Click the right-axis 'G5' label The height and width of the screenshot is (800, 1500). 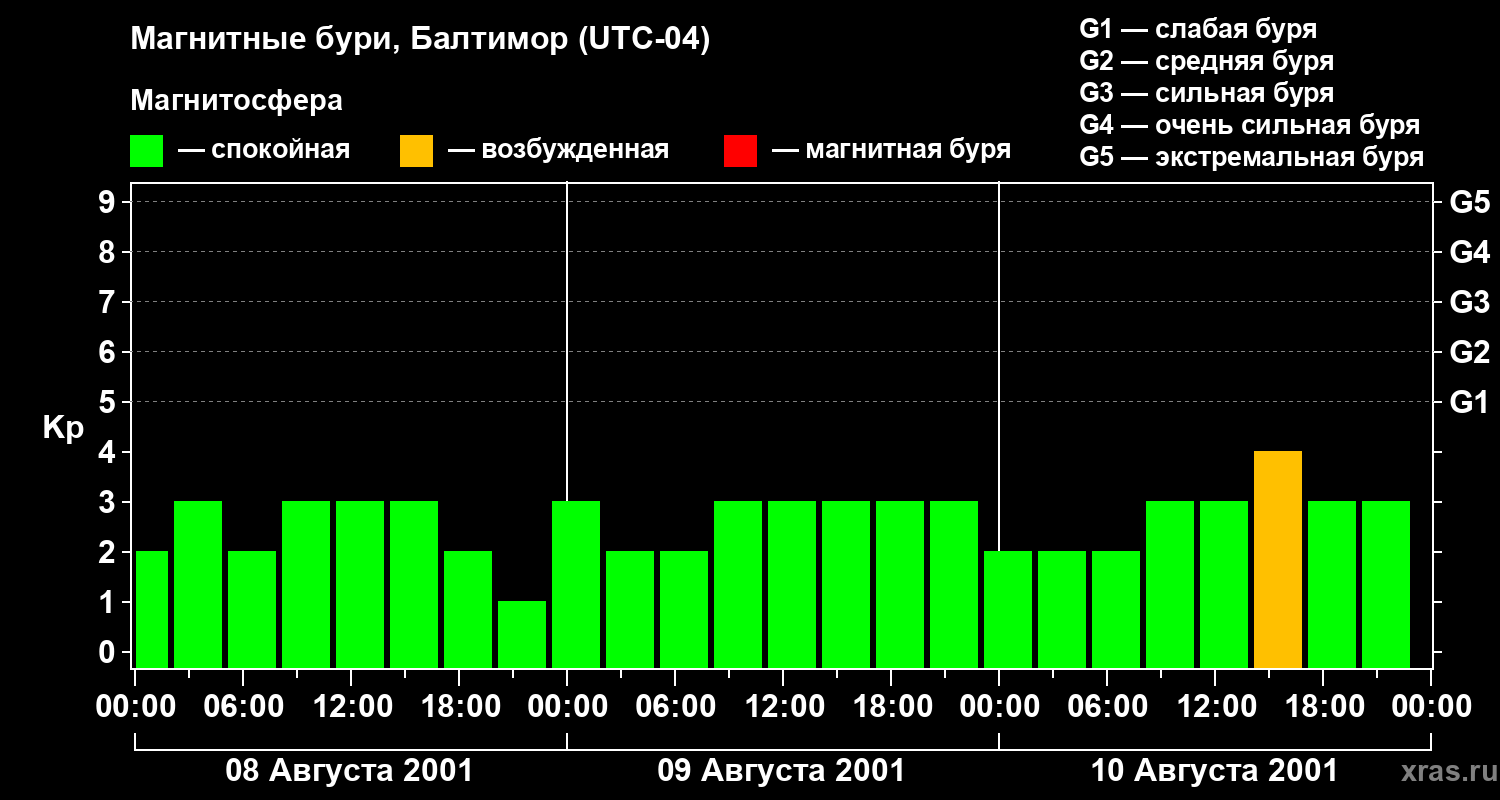pos(1469,202)
